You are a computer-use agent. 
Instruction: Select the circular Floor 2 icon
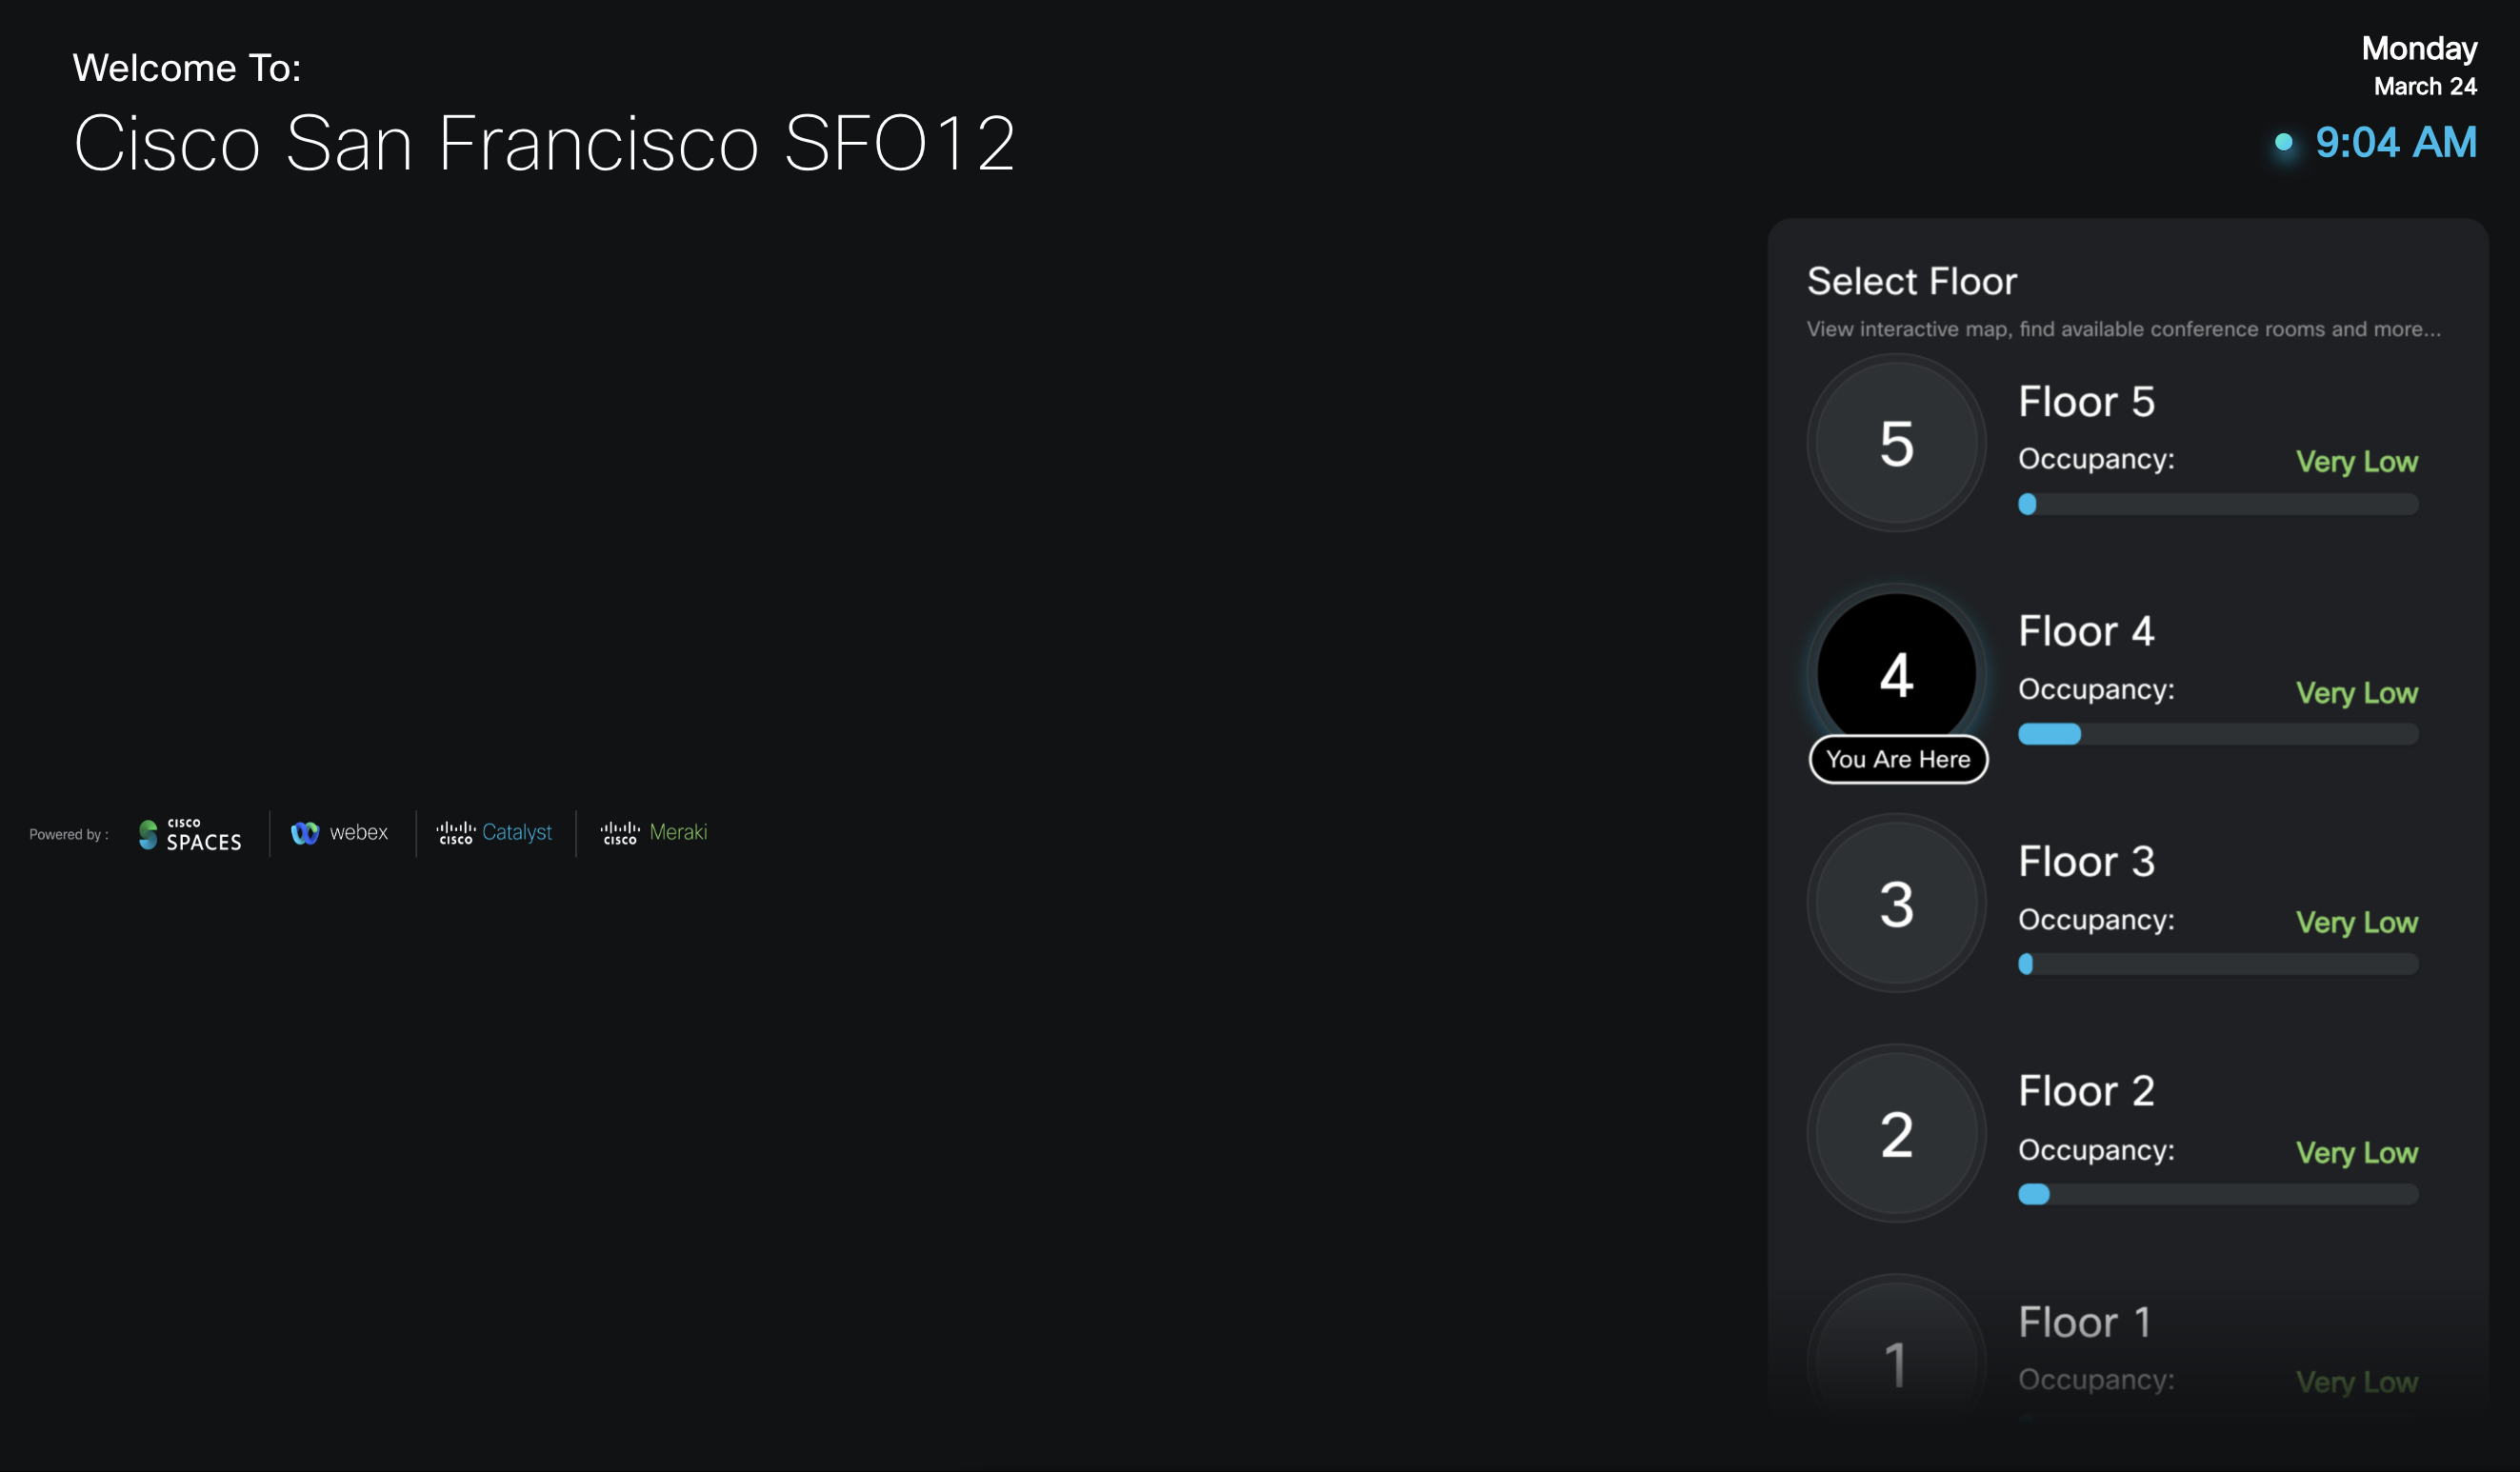pyautogui.click(x=1895, y=1133)
